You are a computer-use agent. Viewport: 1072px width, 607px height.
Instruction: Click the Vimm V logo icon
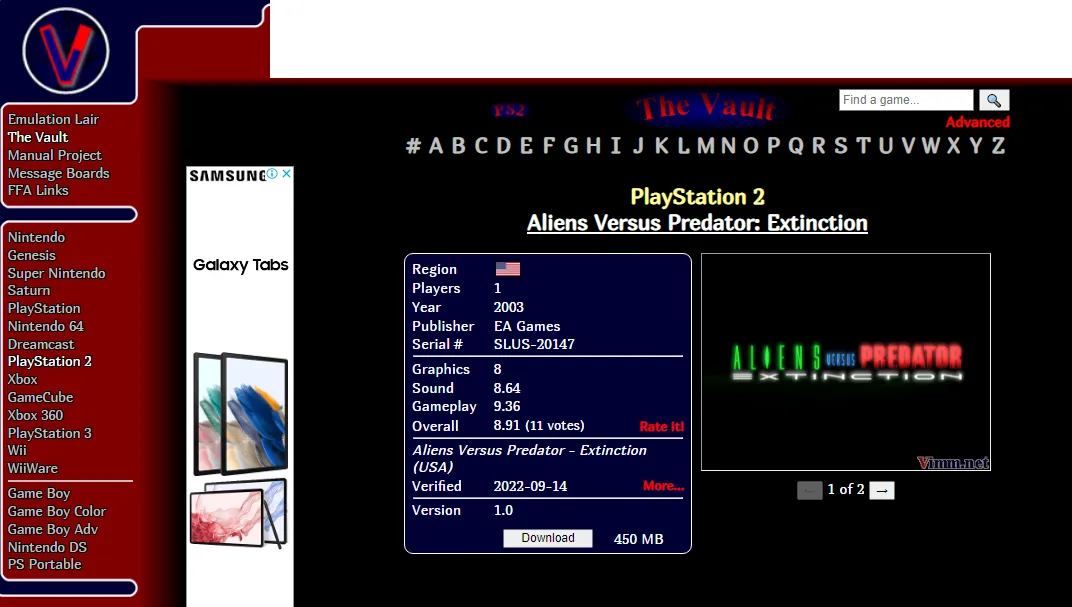(x=66, y=51)
